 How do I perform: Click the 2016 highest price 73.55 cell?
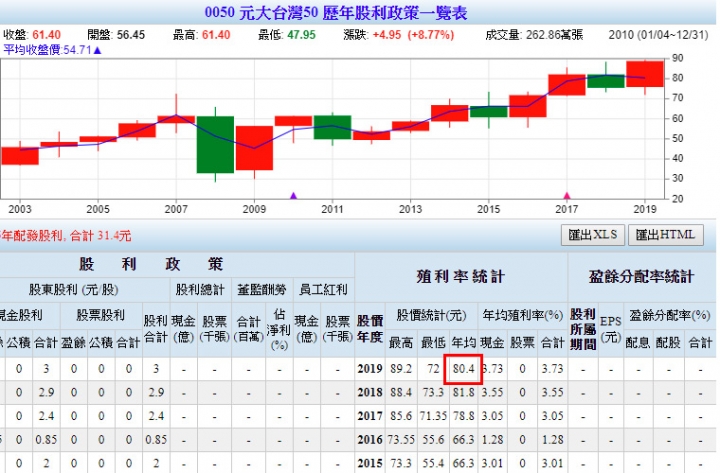(x=401, y=440)
